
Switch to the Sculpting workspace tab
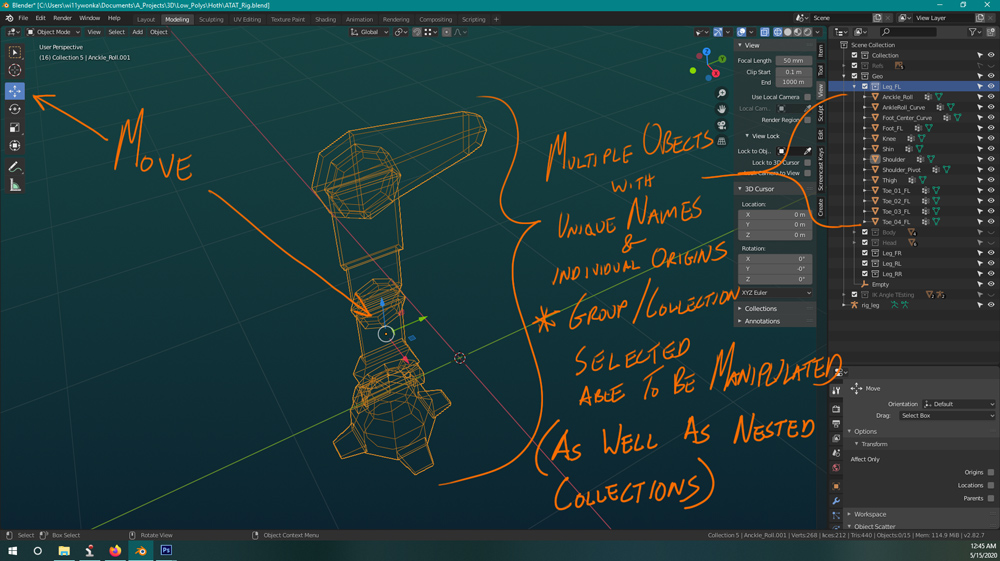pyautogui.click(x=211, y=19)
